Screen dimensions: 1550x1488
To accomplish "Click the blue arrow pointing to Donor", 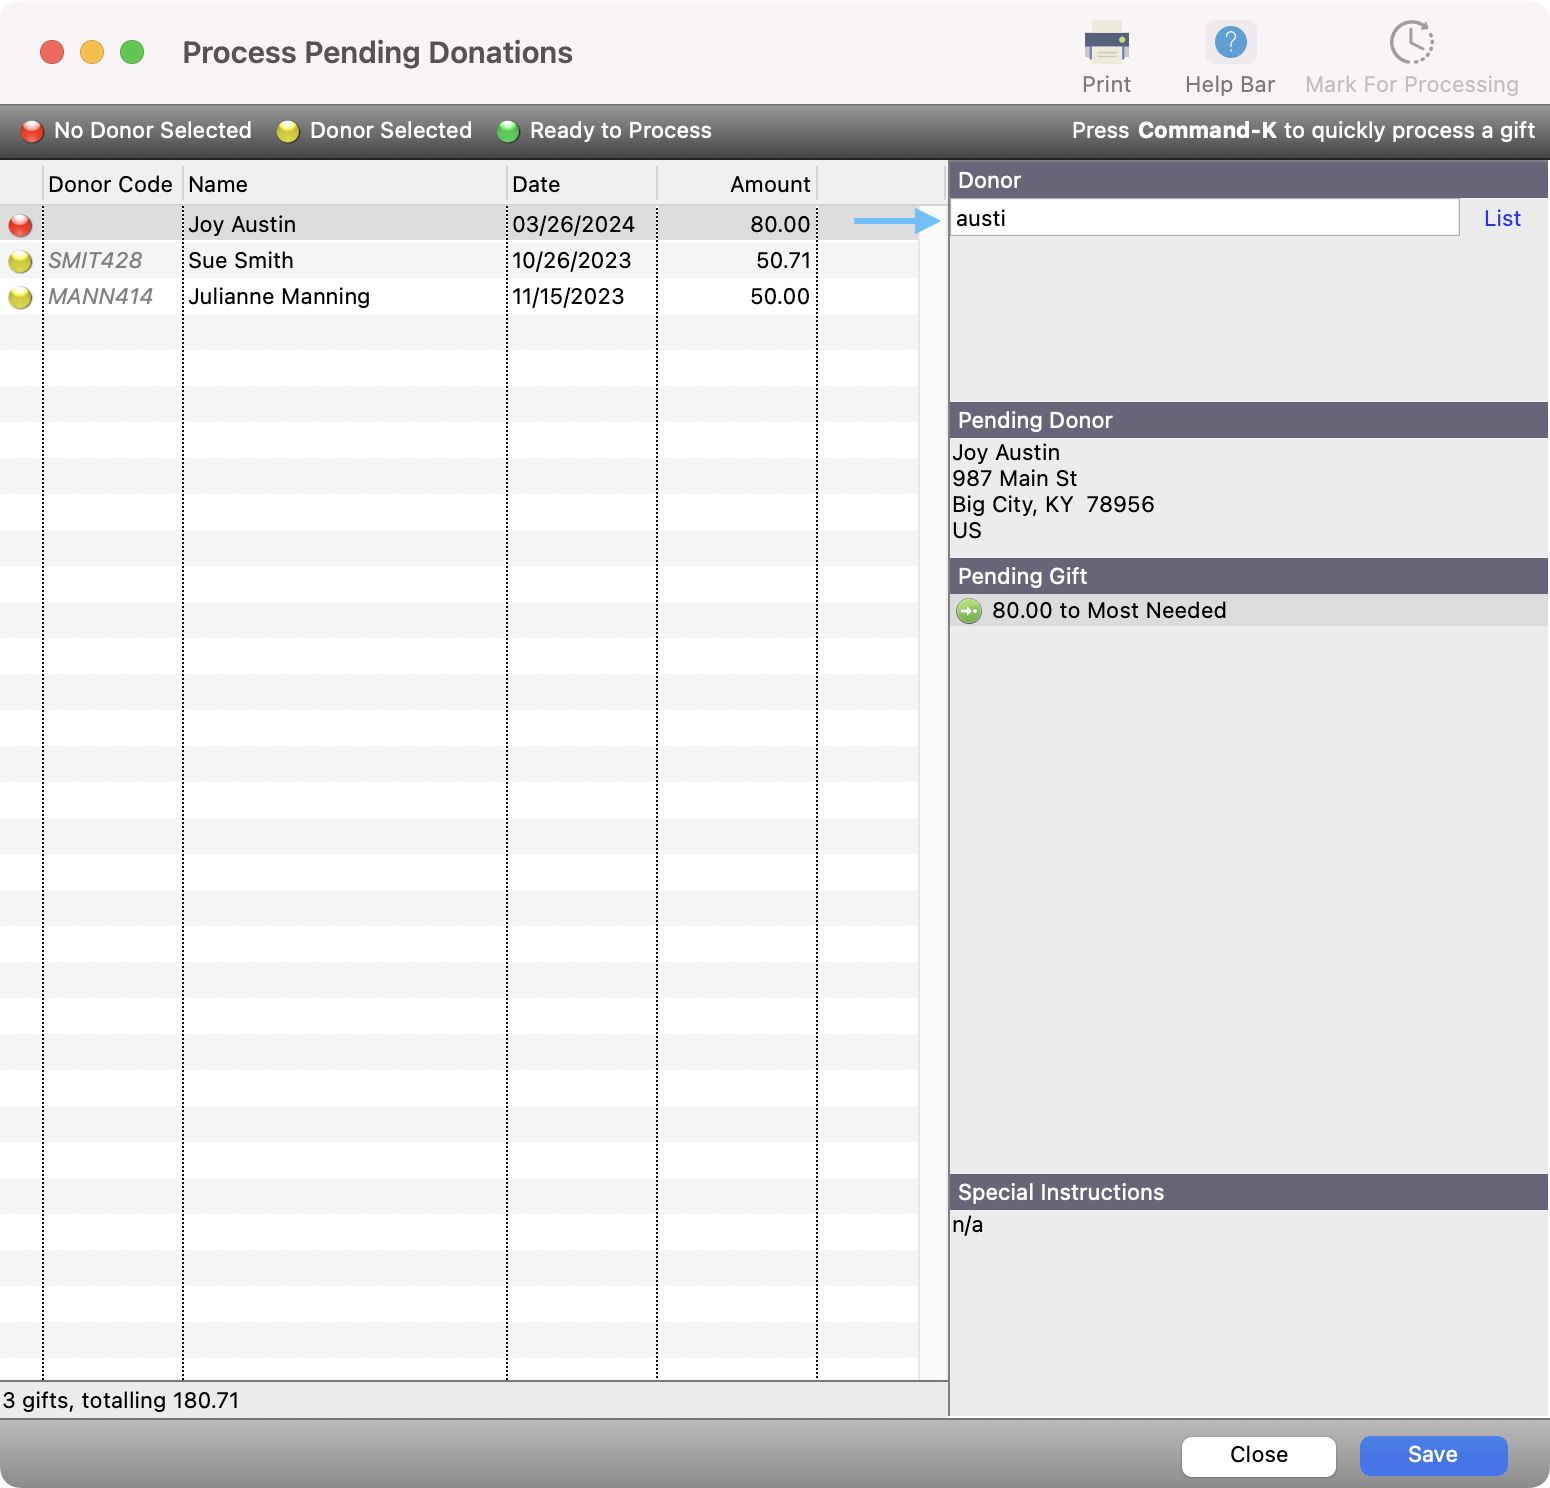I will tap(896, 221).
